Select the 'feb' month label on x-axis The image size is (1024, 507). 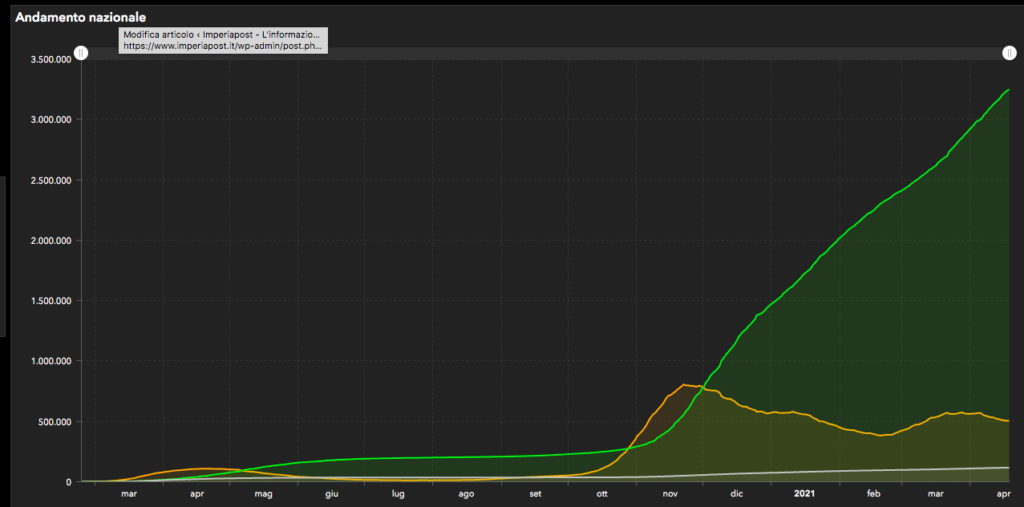pos(873,493)
